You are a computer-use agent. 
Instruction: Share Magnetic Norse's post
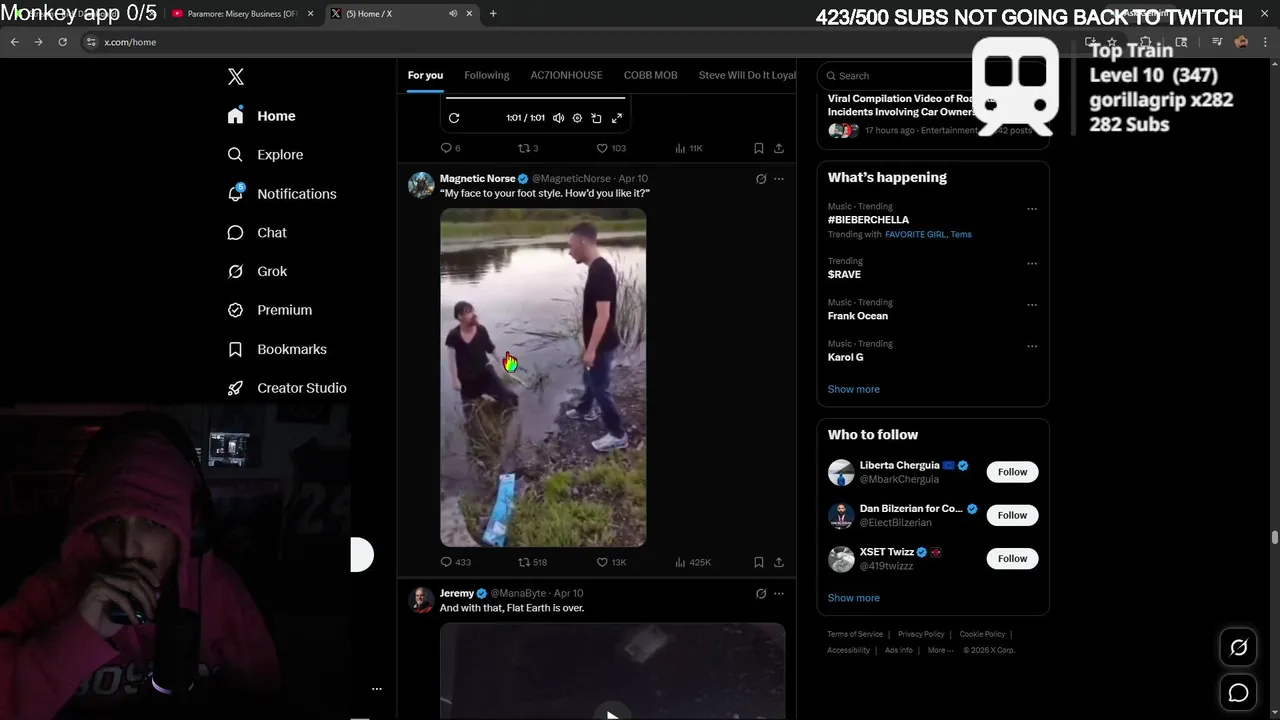point(779,562)
